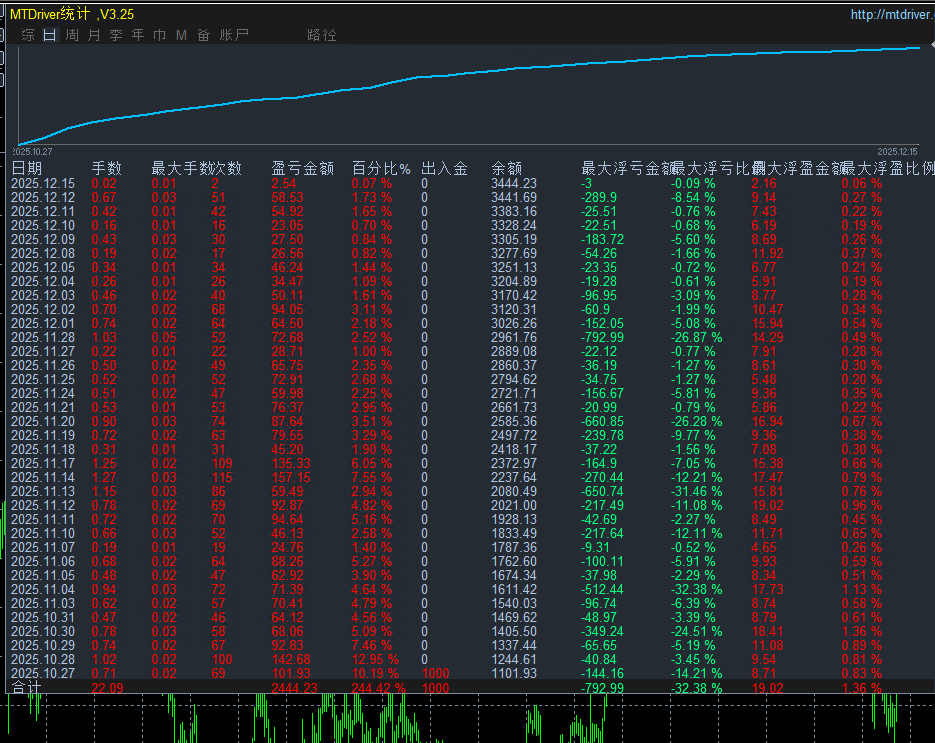Select the 2025.11.20 date row

coord(43,422)
